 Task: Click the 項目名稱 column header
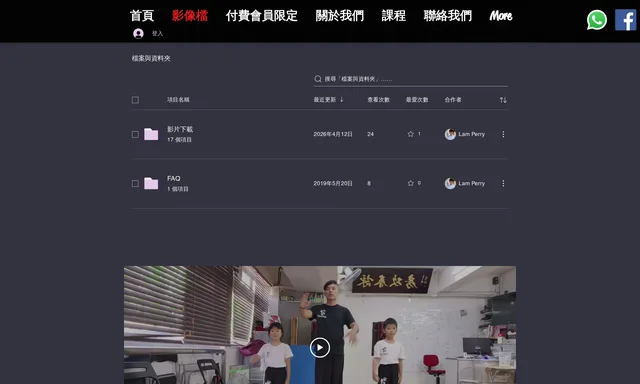coord(178,100)
